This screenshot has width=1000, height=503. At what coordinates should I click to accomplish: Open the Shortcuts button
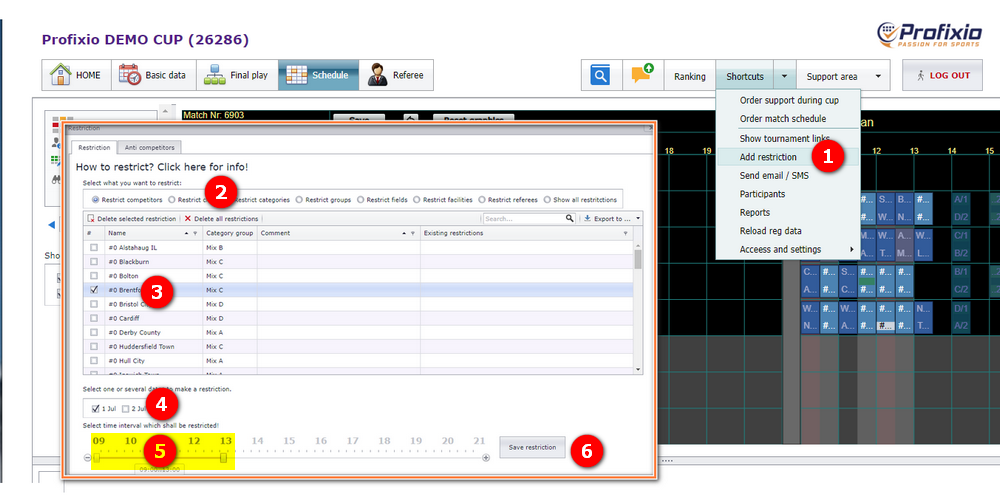[745, 76]
